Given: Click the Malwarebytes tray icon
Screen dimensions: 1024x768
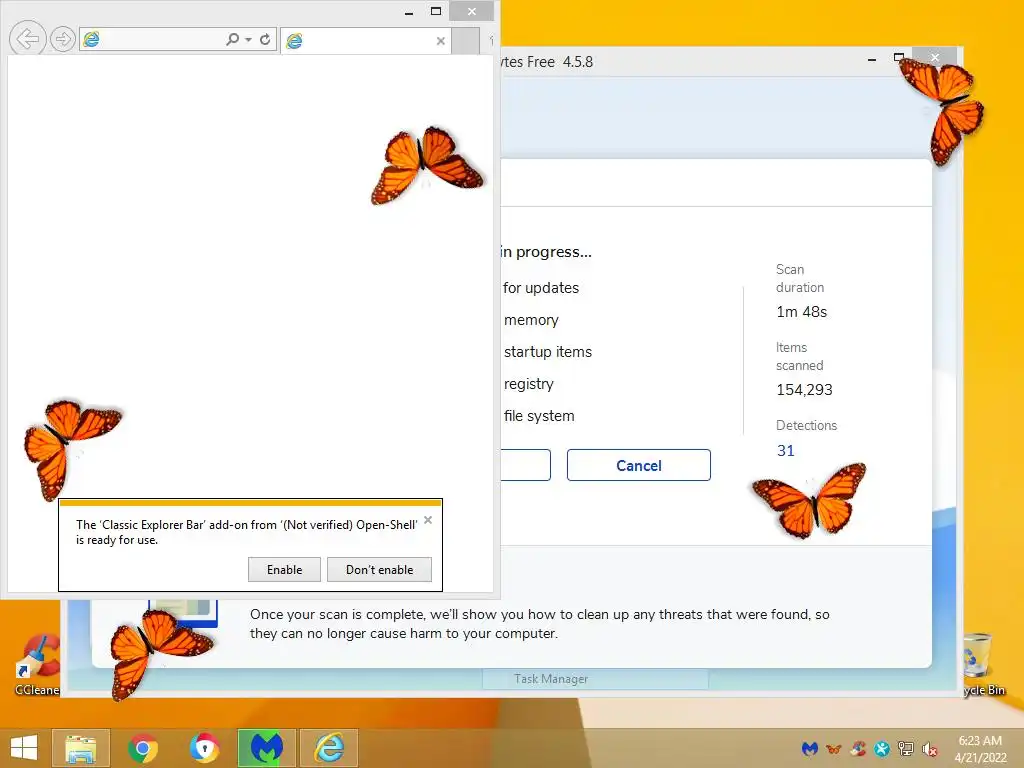Looking at the screenshot, I should (x=810, y=748).
